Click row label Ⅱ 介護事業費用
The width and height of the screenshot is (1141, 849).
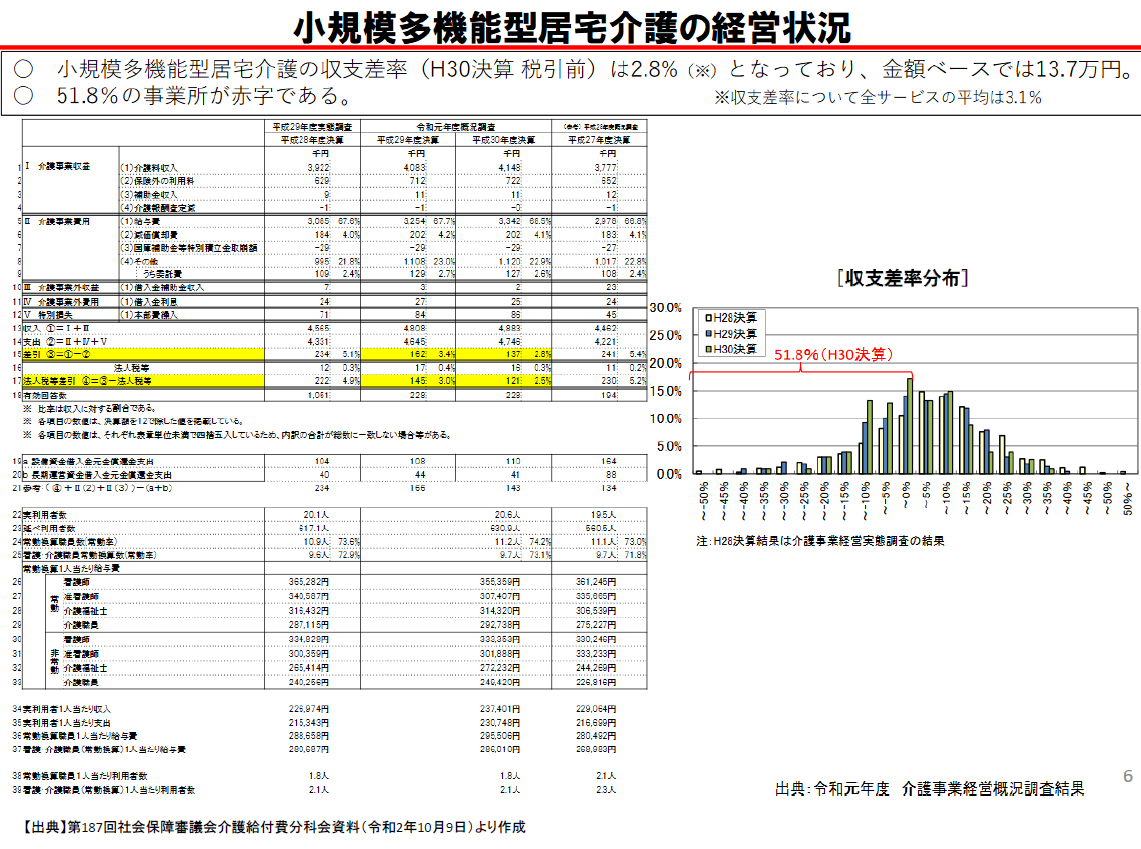click(57, 221)
